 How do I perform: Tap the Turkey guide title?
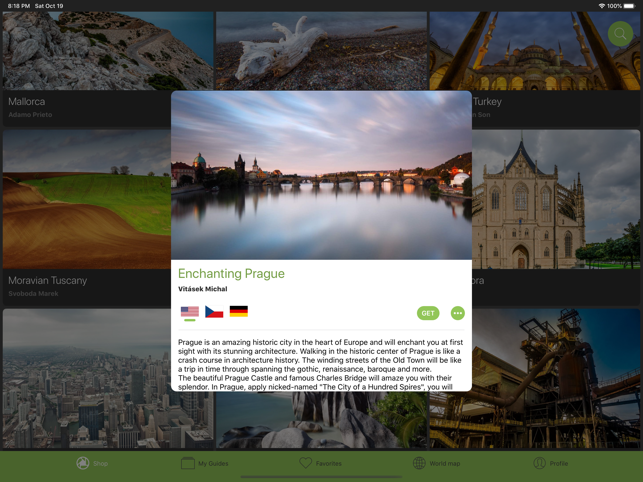(x=487, y=101)
